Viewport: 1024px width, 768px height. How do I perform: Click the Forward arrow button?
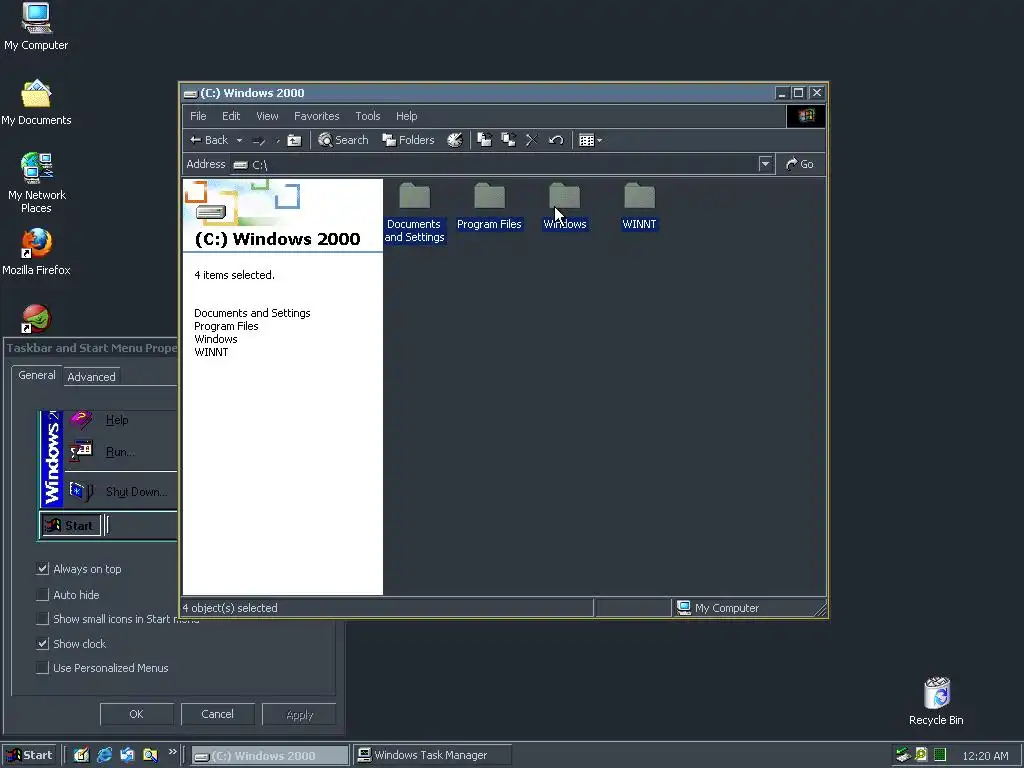pos(259,140)
